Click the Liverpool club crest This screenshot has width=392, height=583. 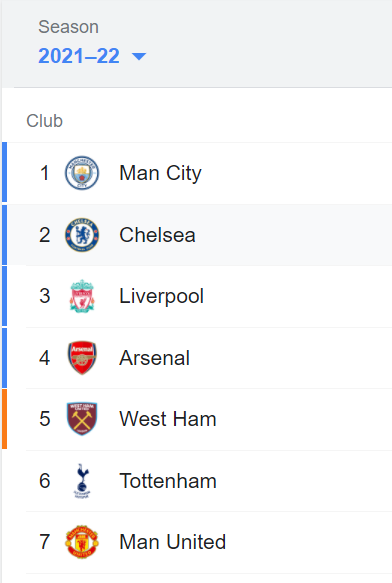[82, 296]
